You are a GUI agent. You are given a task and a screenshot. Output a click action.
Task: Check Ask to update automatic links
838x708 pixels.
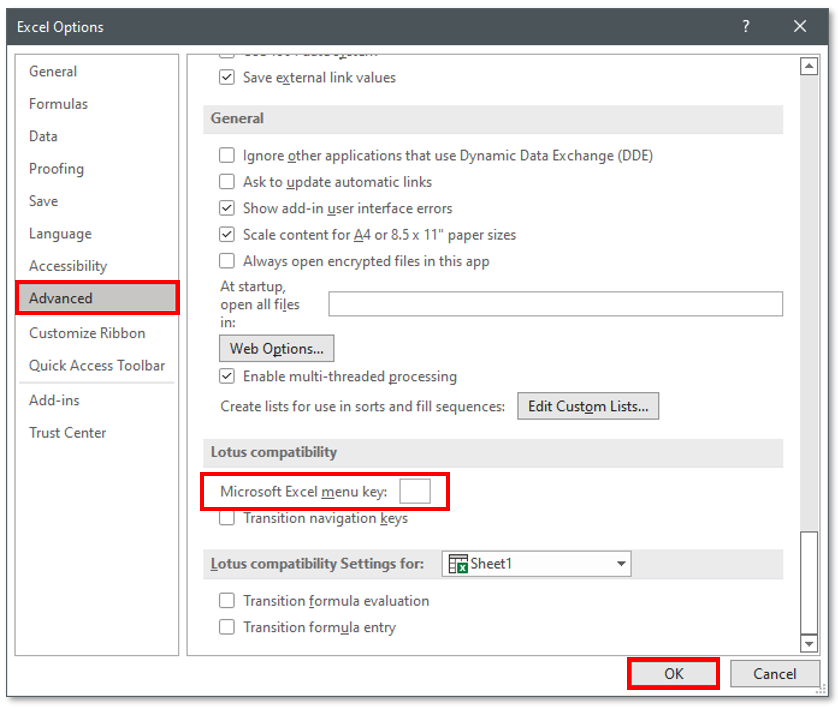[227, 182]
